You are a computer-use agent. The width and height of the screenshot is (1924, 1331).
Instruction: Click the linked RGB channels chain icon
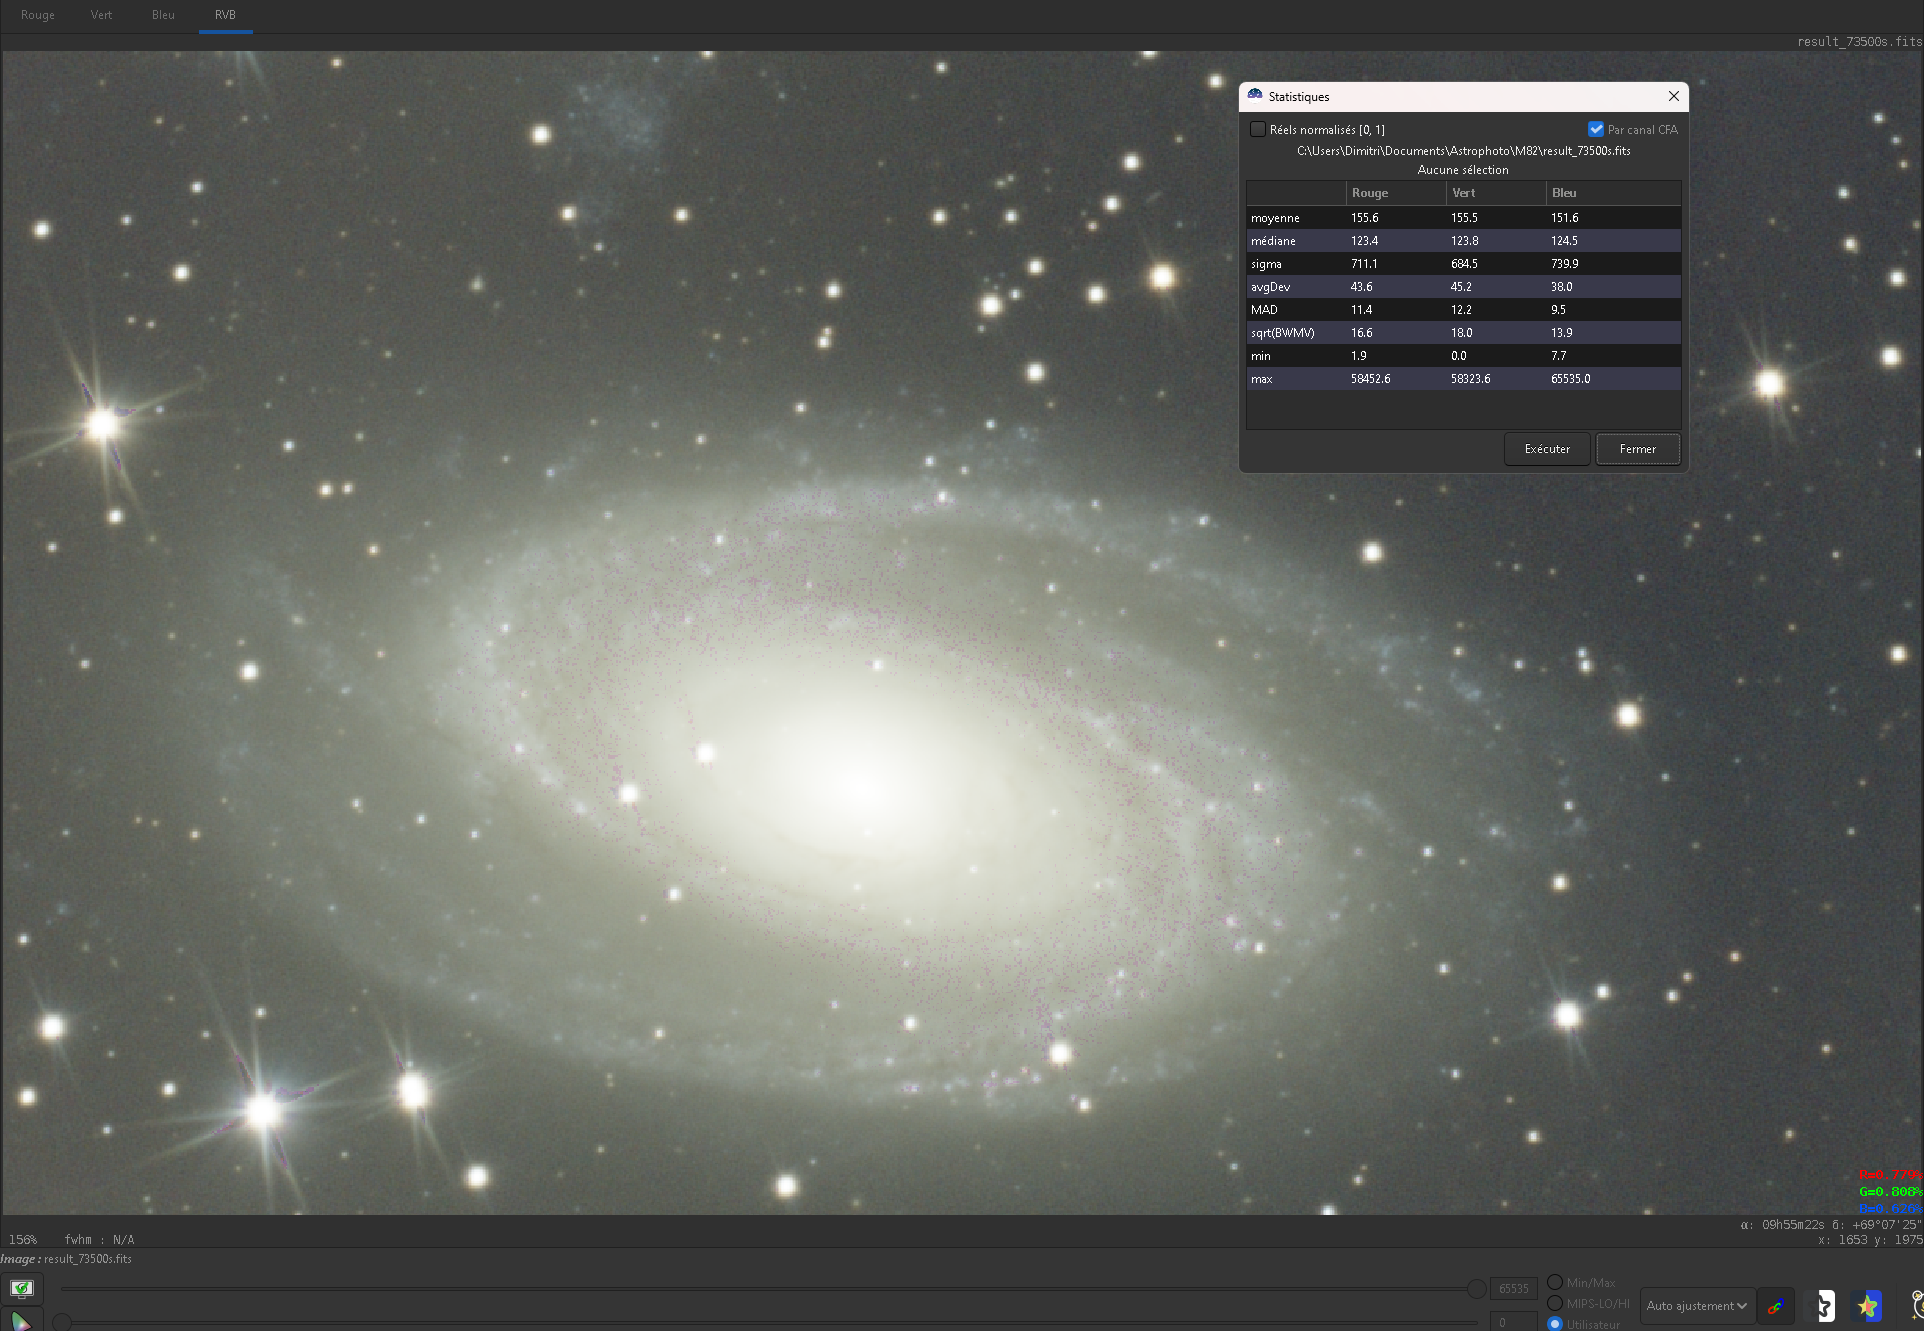pos(1776,1306)
